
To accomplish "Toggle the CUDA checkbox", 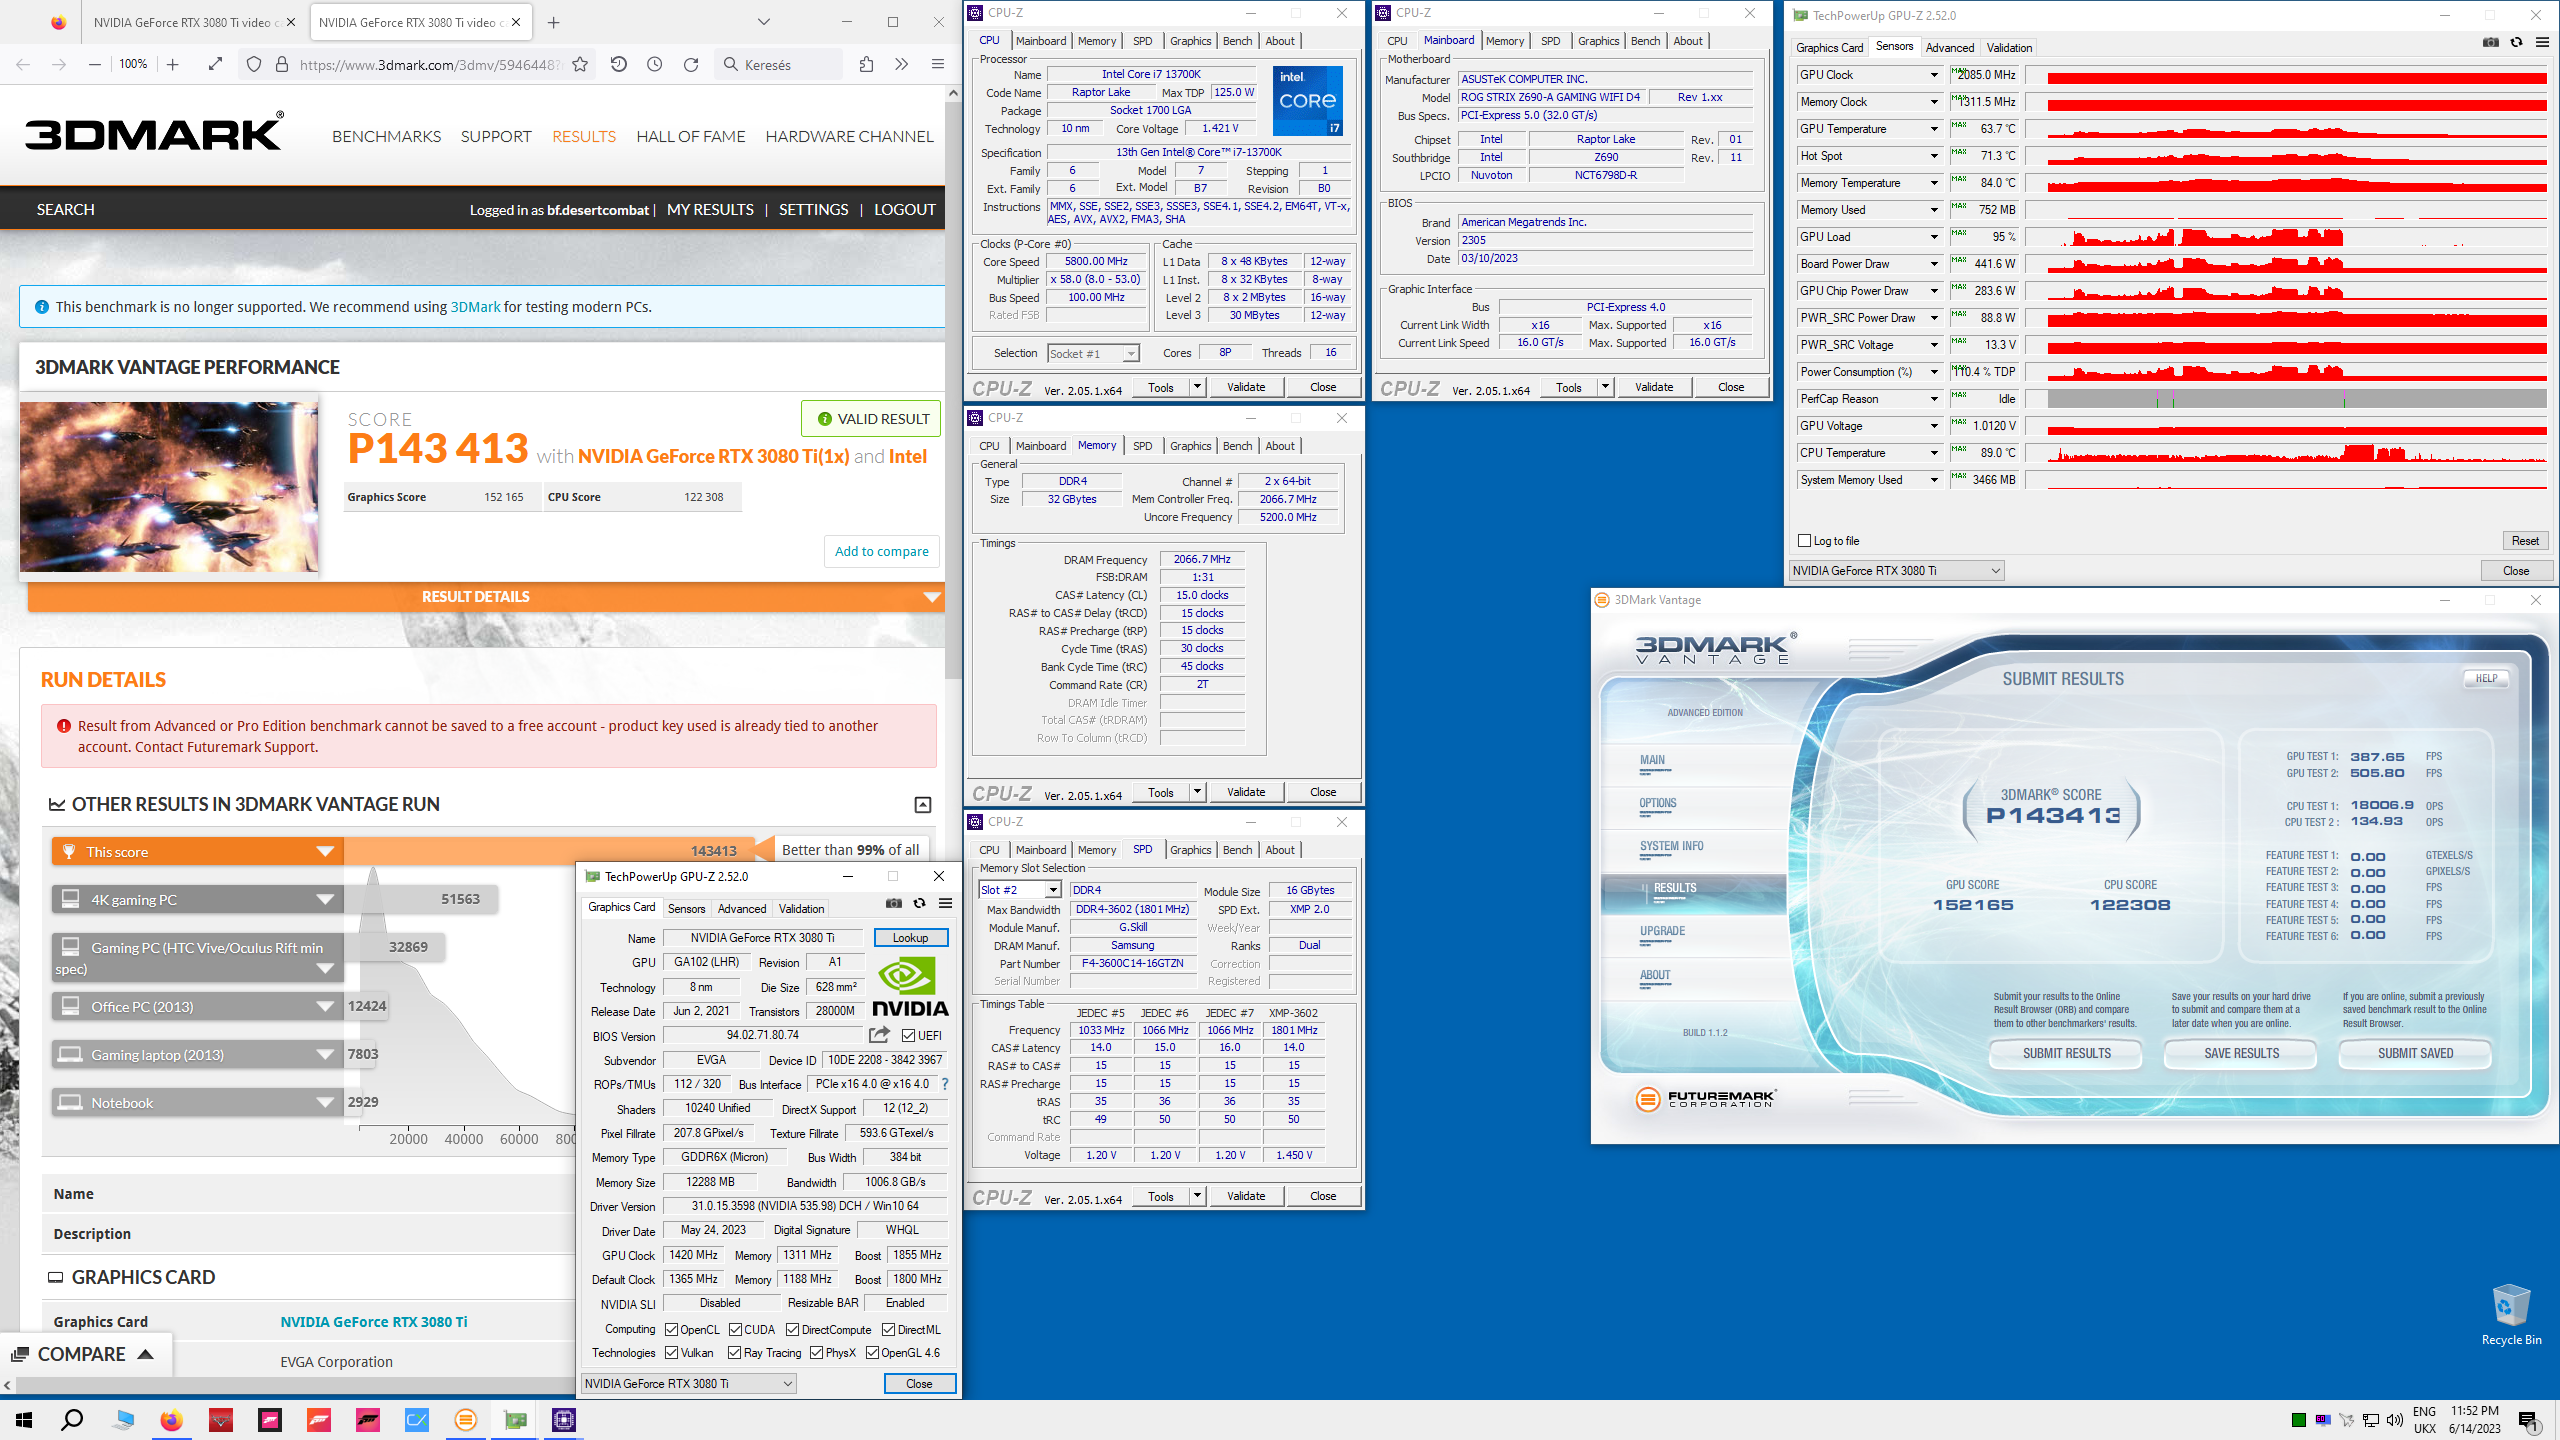I will 735,1330.
